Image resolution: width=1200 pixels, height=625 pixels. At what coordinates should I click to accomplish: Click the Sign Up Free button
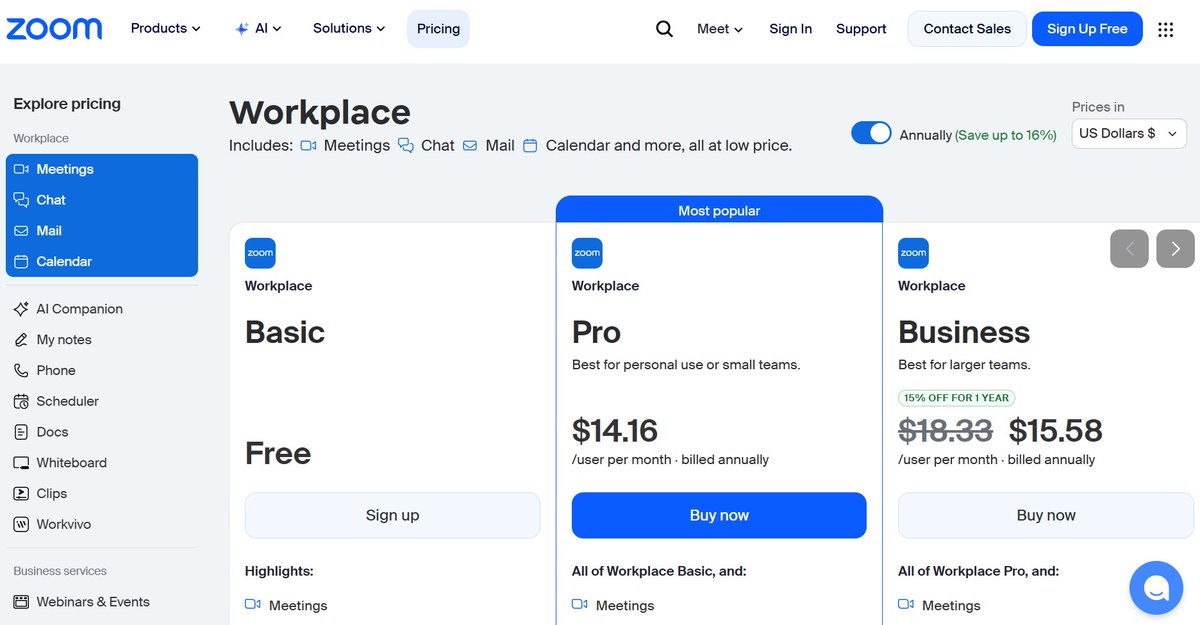tap(1087, 29)
